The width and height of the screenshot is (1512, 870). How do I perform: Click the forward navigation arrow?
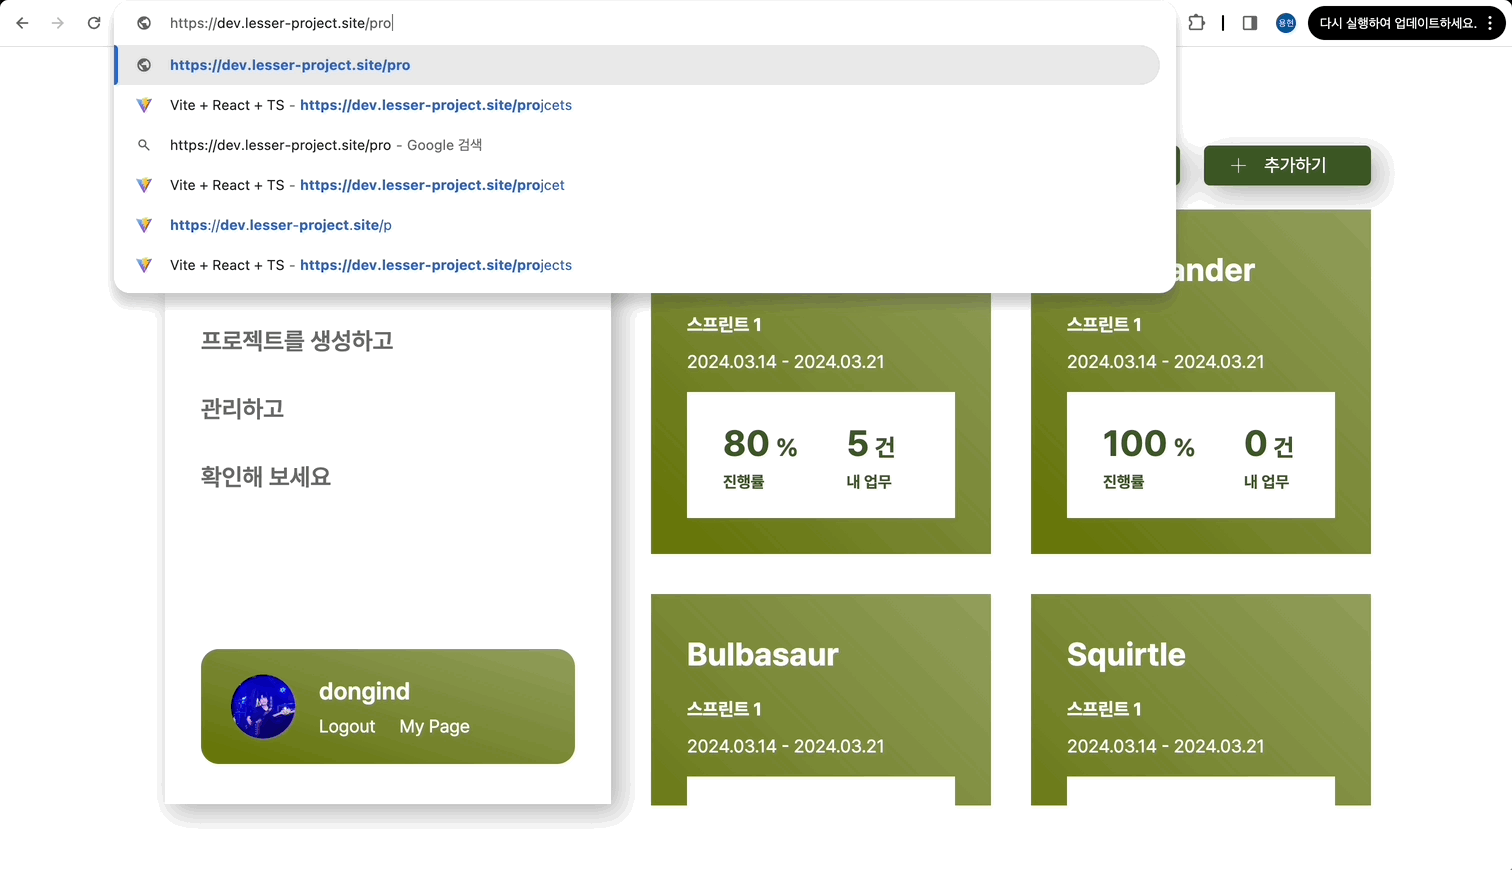(x=58, y=22)
